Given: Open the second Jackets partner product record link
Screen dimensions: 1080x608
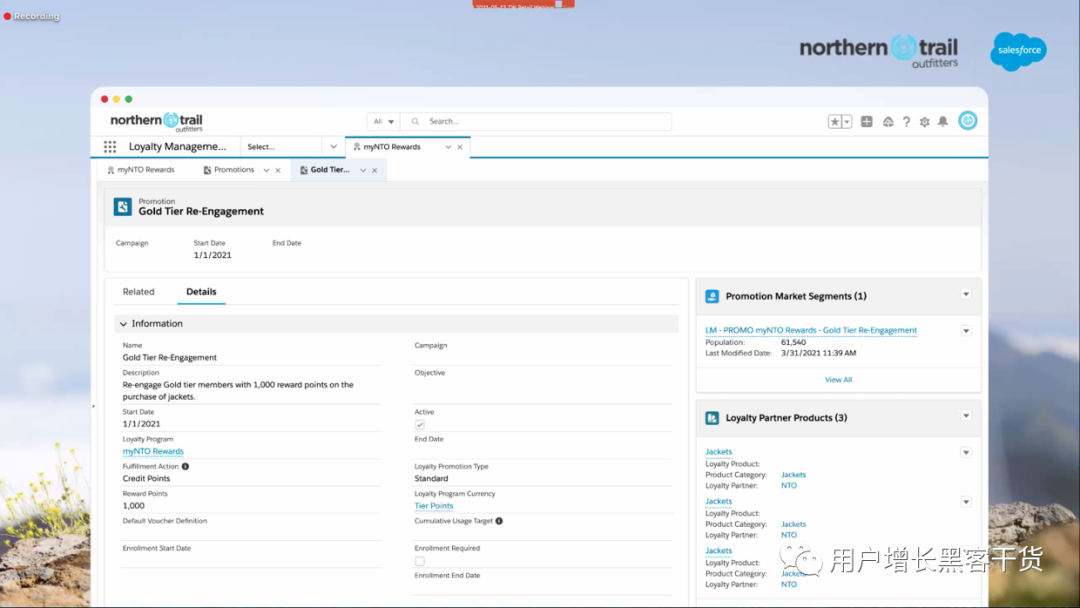Looking at the screenshot, I should (x=718, y=501).
